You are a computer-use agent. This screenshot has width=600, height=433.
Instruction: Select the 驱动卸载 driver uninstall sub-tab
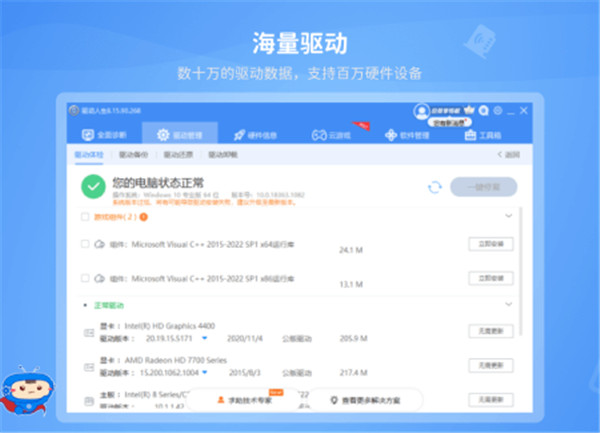[223, 155]
